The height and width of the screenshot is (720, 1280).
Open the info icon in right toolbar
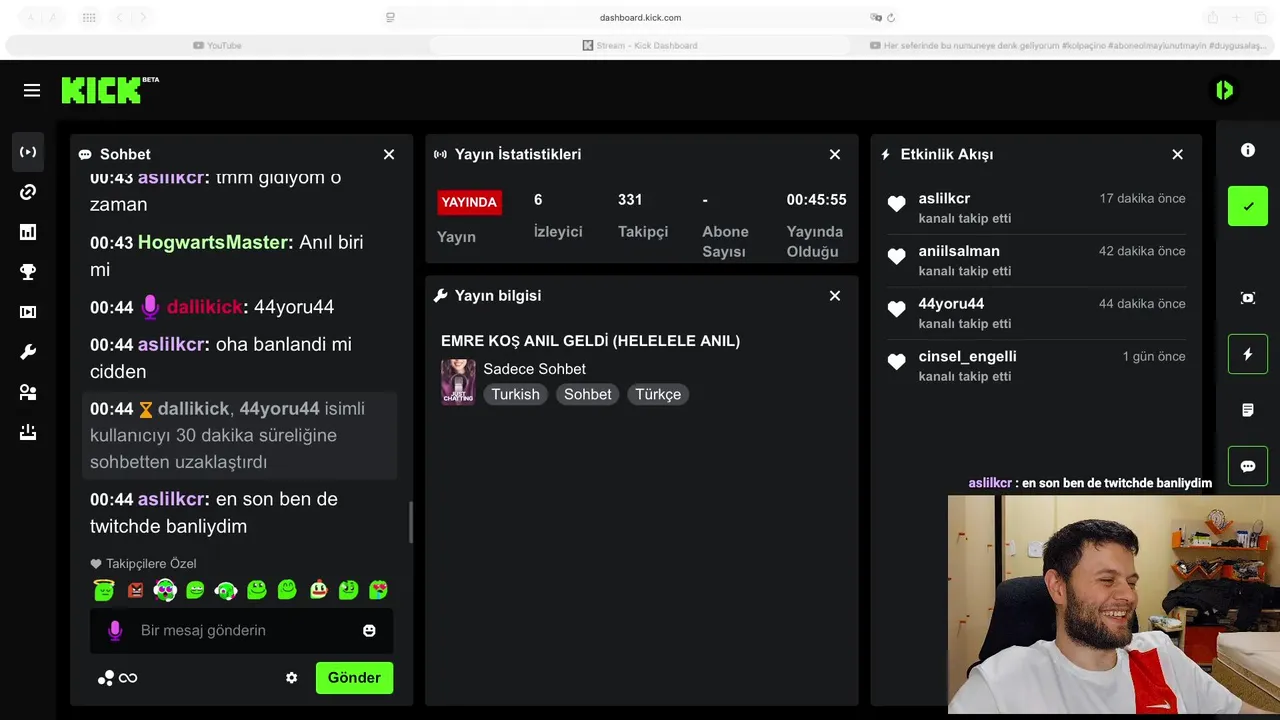[1248, 150]
